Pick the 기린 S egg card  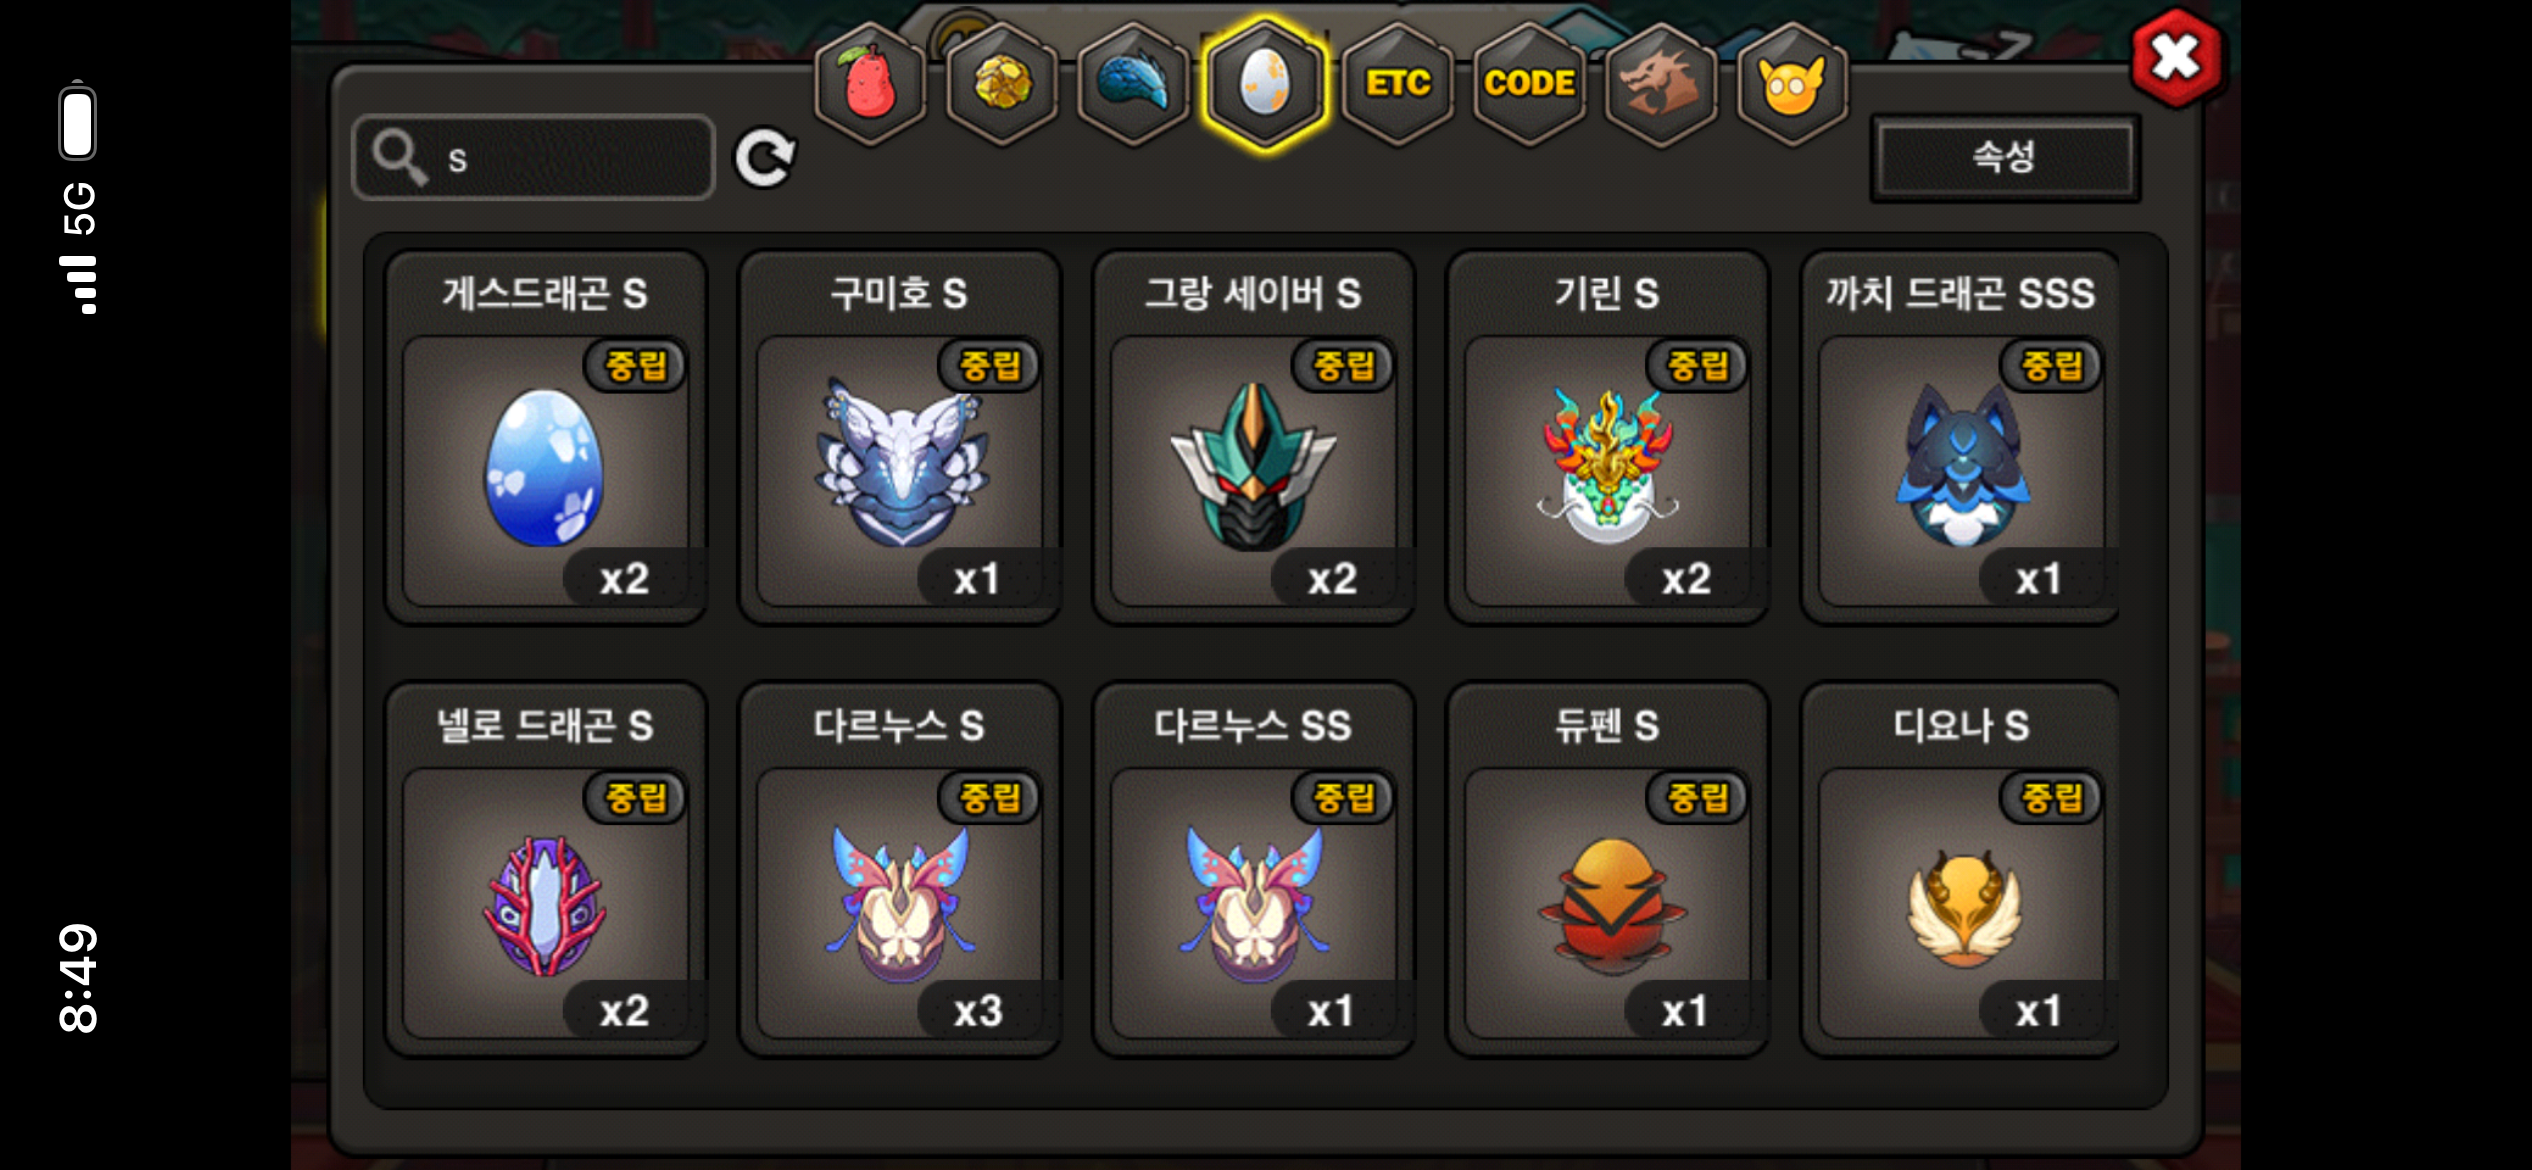[x=1608, y=438]
